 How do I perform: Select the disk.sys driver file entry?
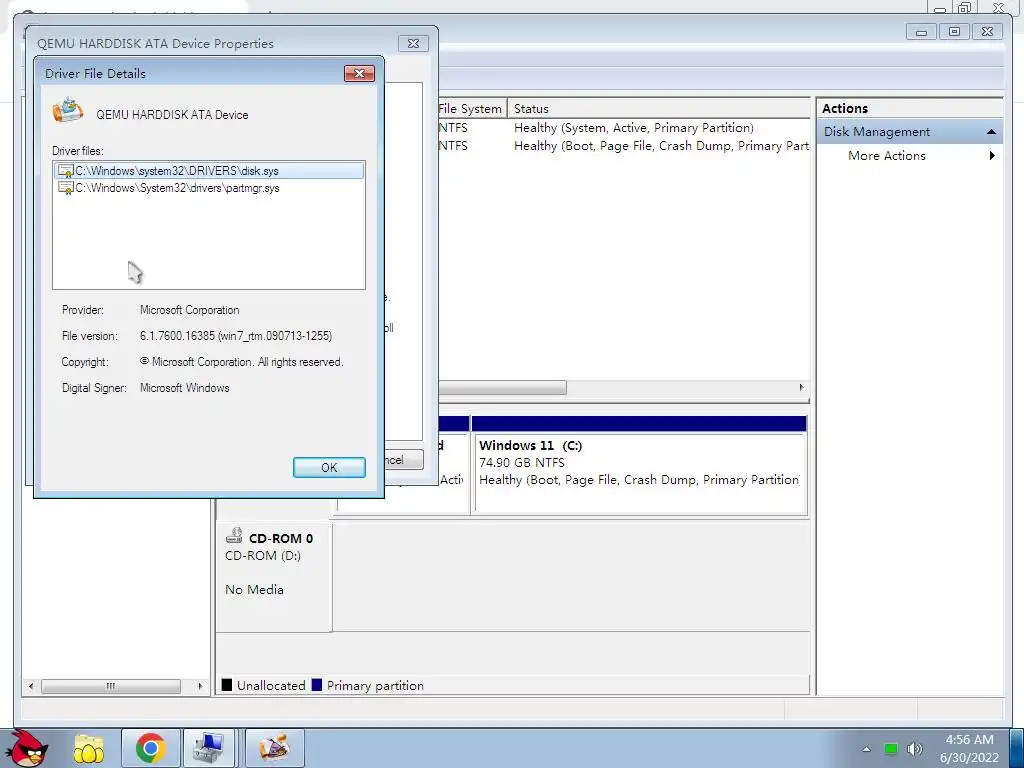pos(209,171)
